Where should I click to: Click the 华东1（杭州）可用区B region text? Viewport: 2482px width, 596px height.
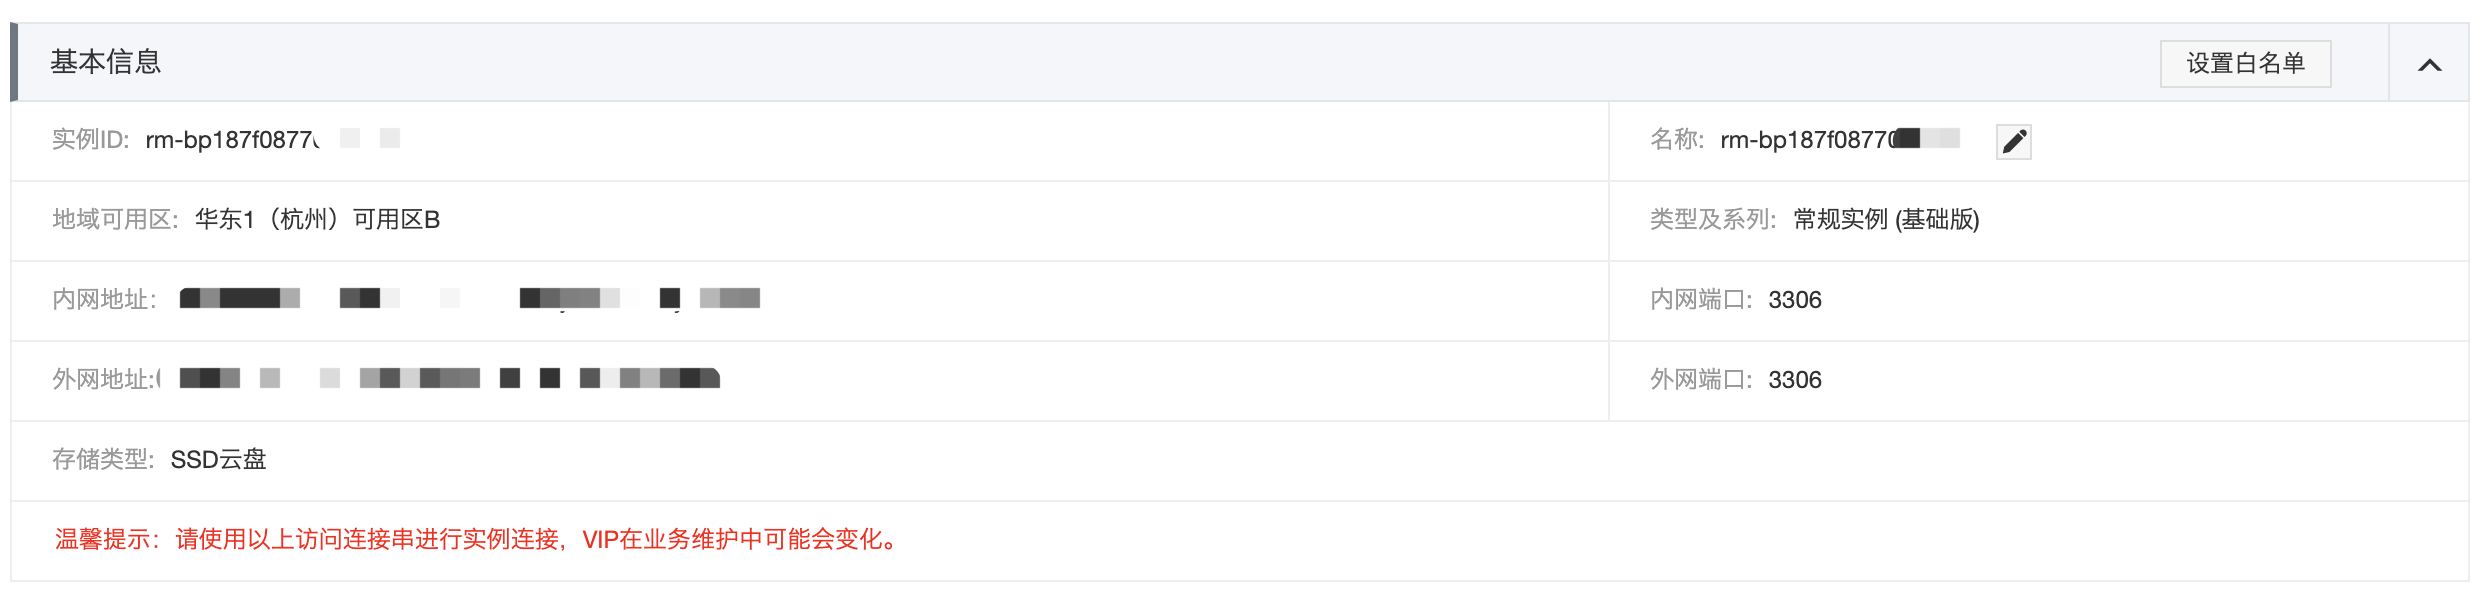[317, 220]
